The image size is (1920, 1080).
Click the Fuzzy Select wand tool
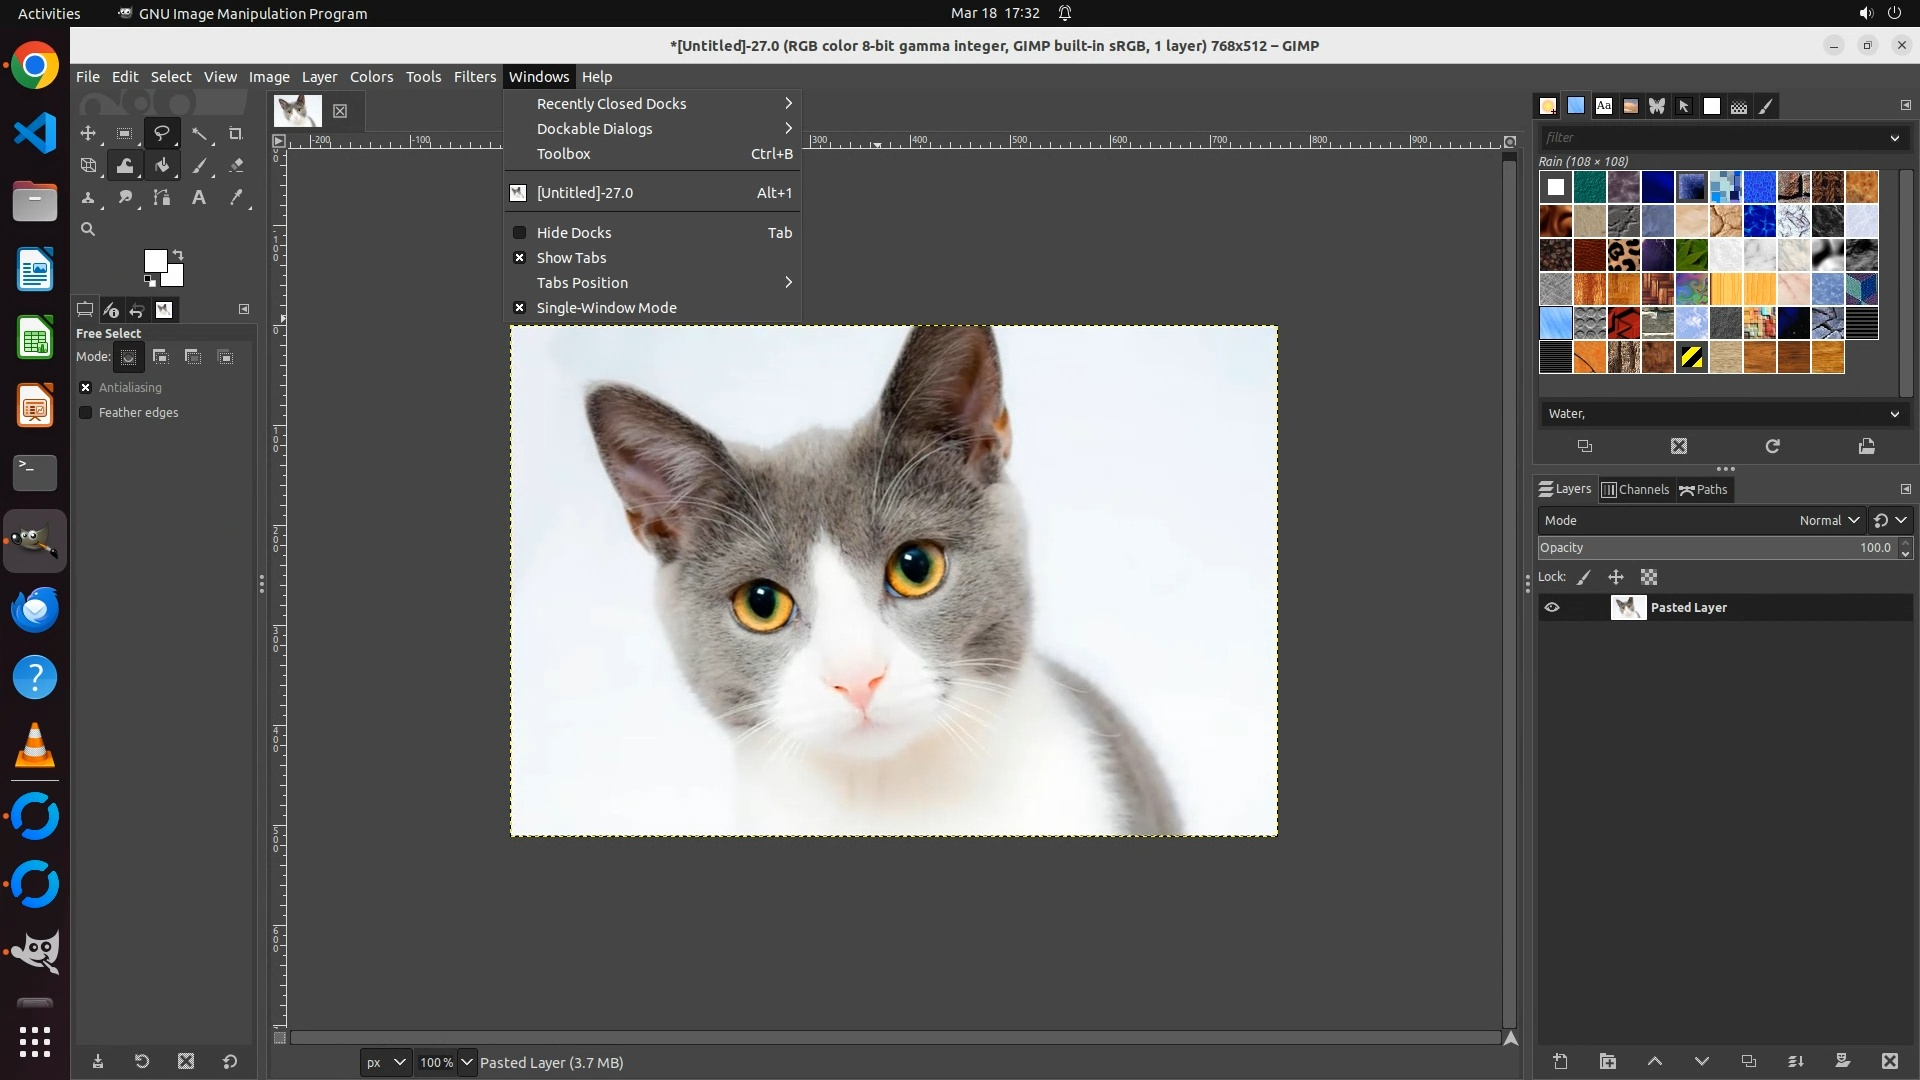click(x=199, y=133)
